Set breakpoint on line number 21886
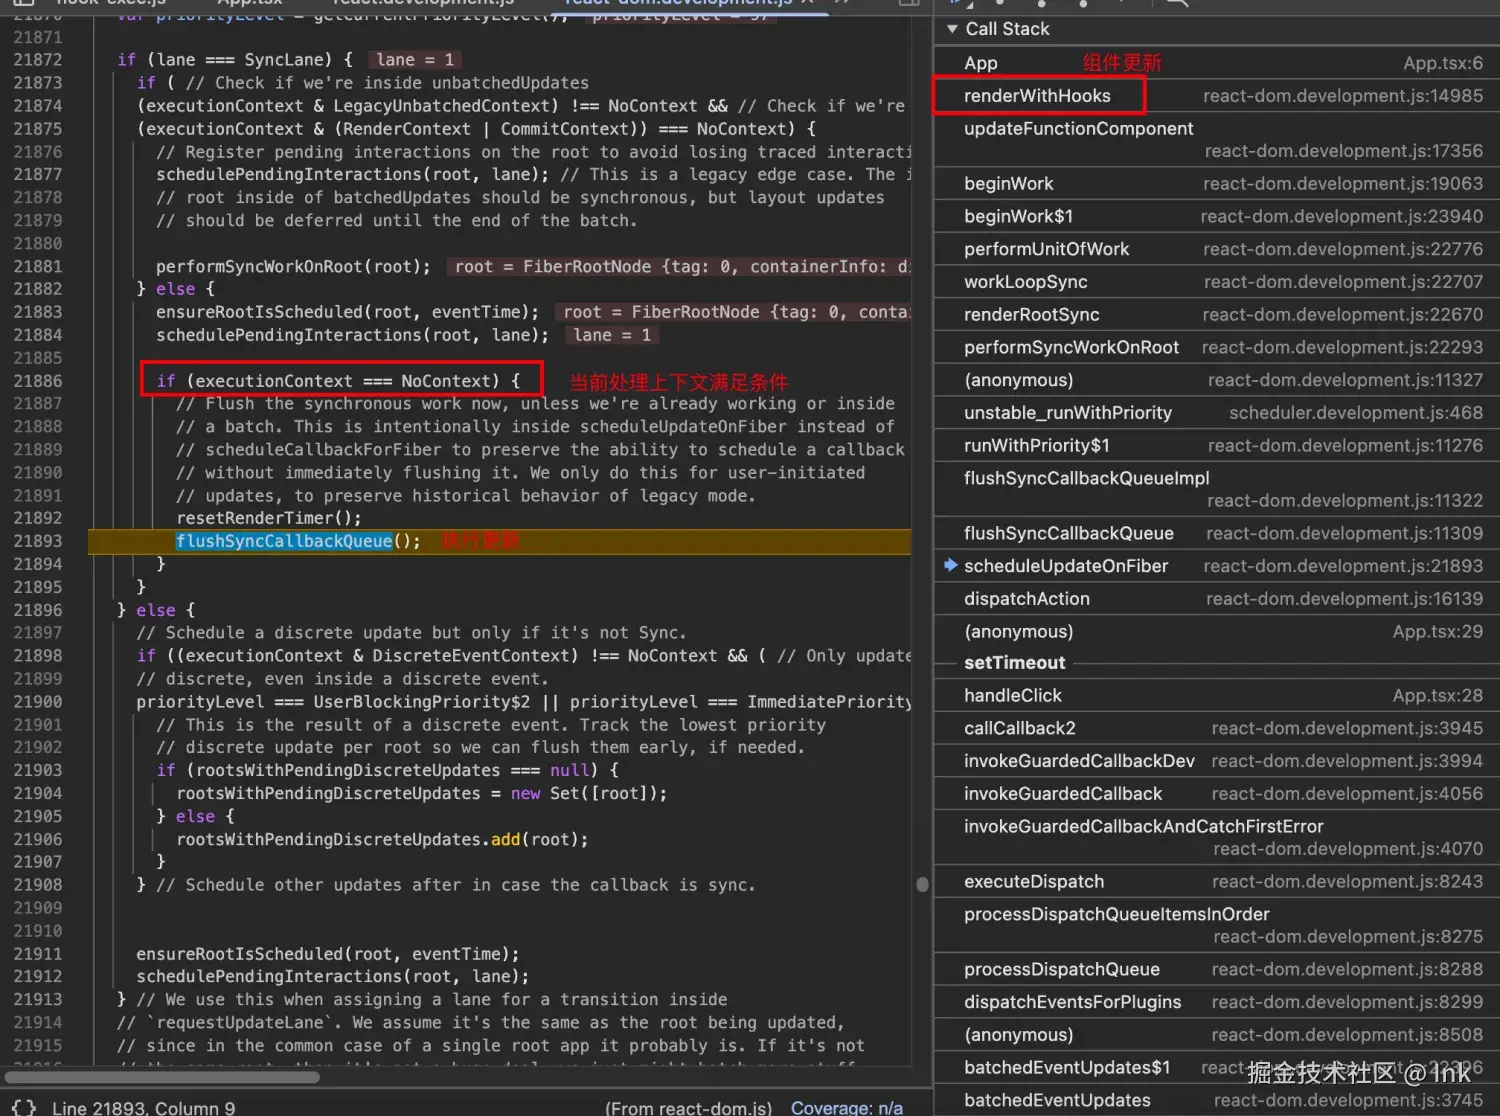 (x=38, y=381)
